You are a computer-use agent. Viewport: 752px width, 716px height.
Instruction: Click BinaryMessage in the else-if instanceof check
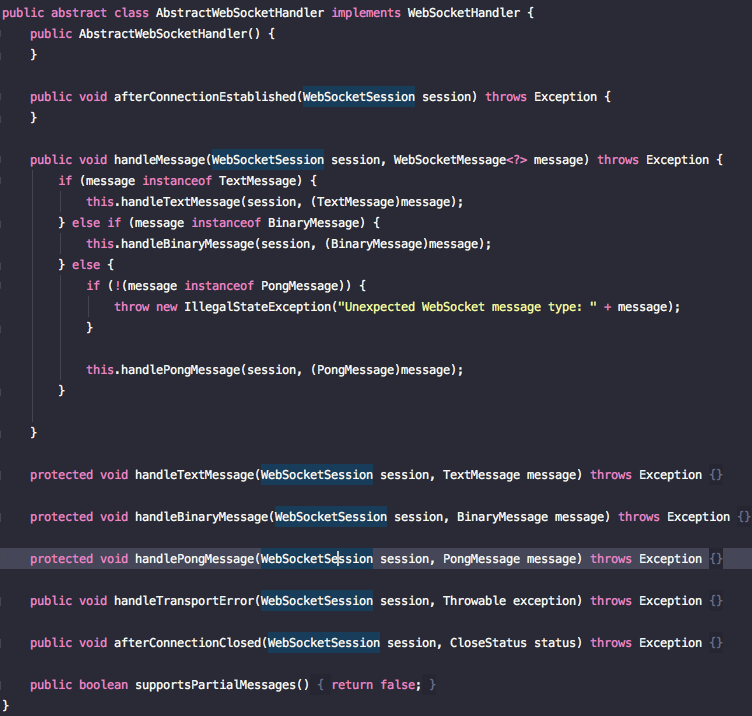pyautogui.click(x=313, y=223)
